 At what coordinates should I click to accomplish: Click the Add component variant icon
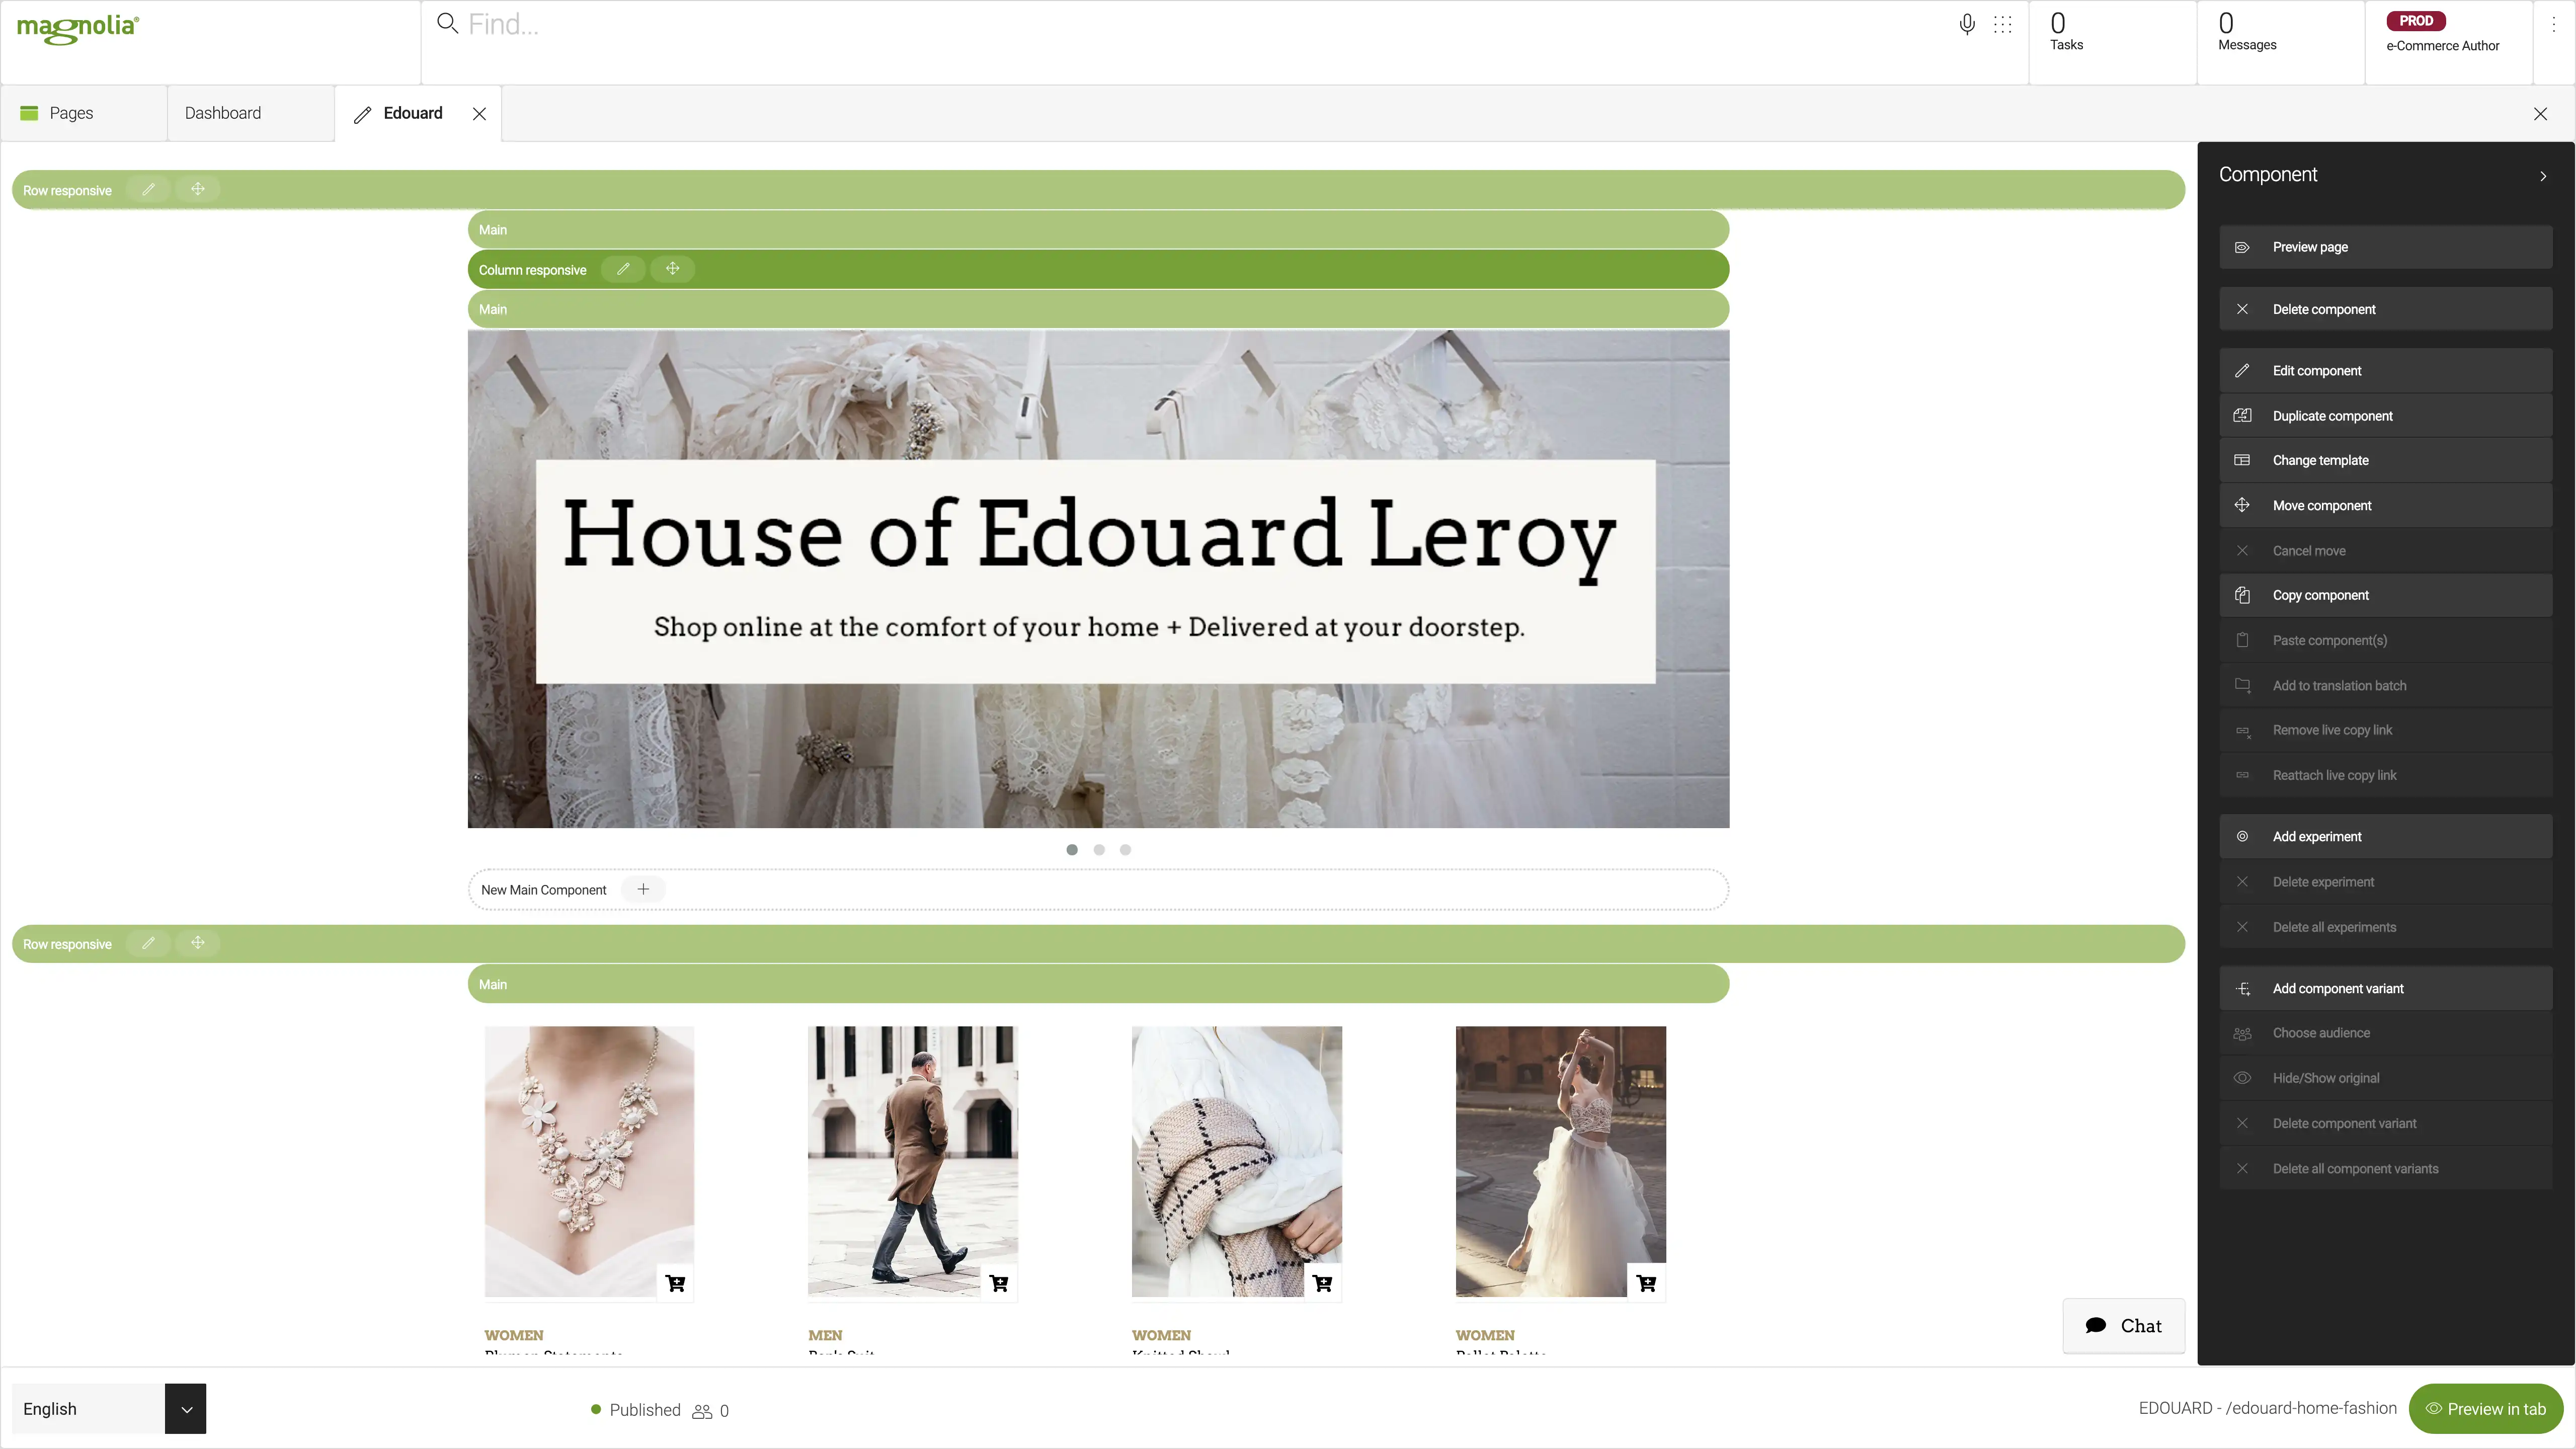2243,987
